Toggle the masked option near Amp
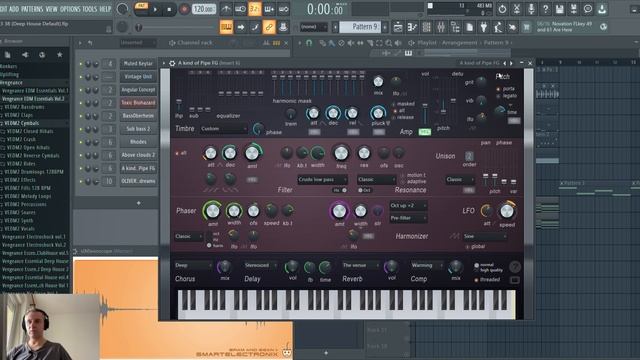This screenshot has width=640, height=360. [403, 104]
